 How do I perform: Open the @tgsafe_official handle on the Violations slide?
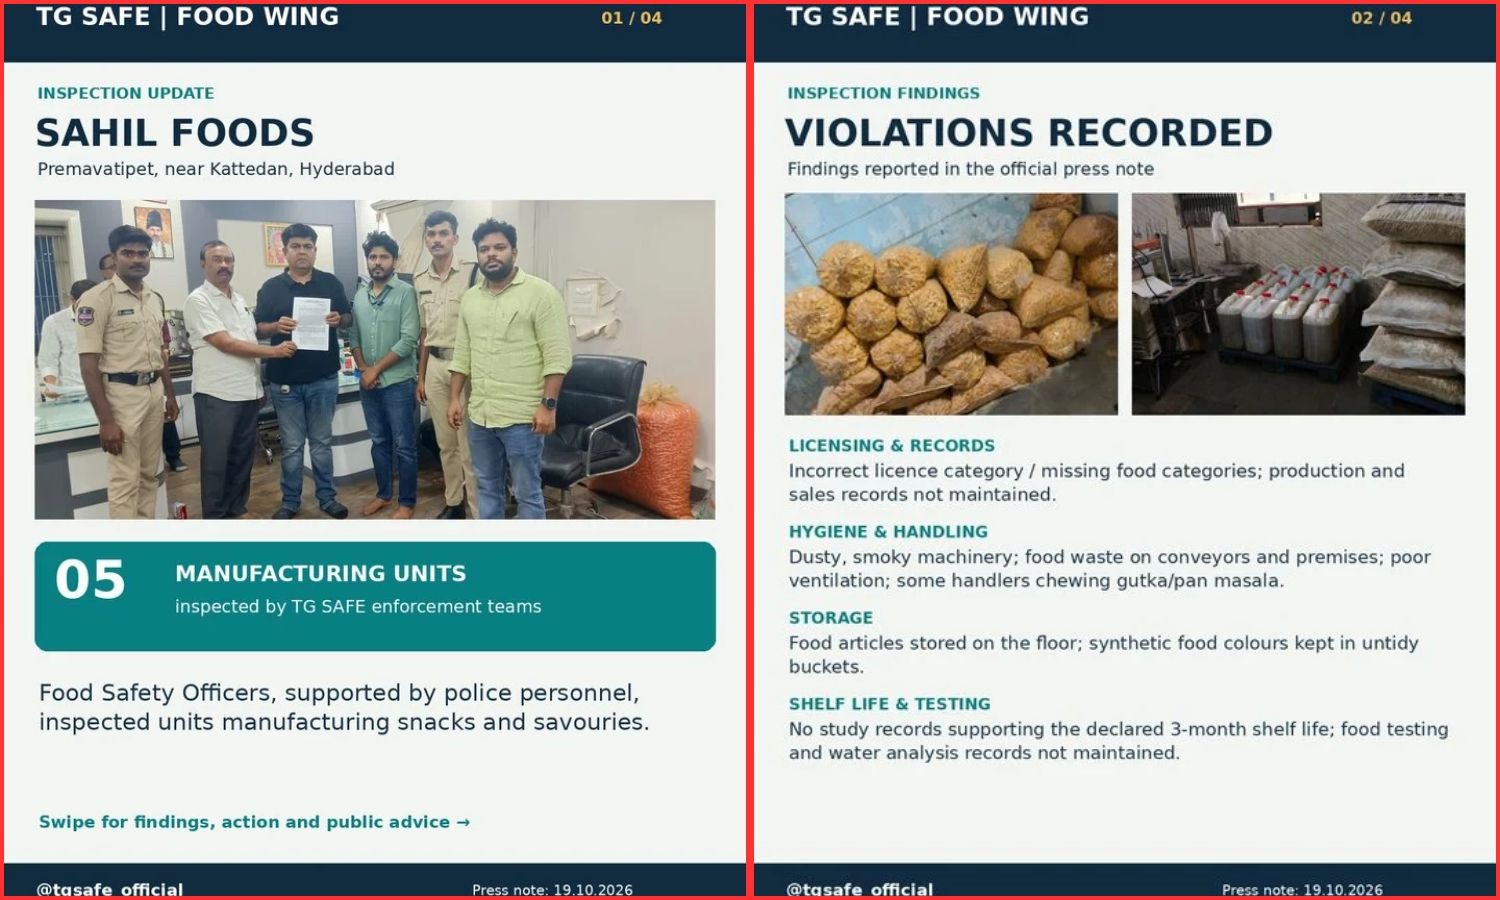[860, 889]
